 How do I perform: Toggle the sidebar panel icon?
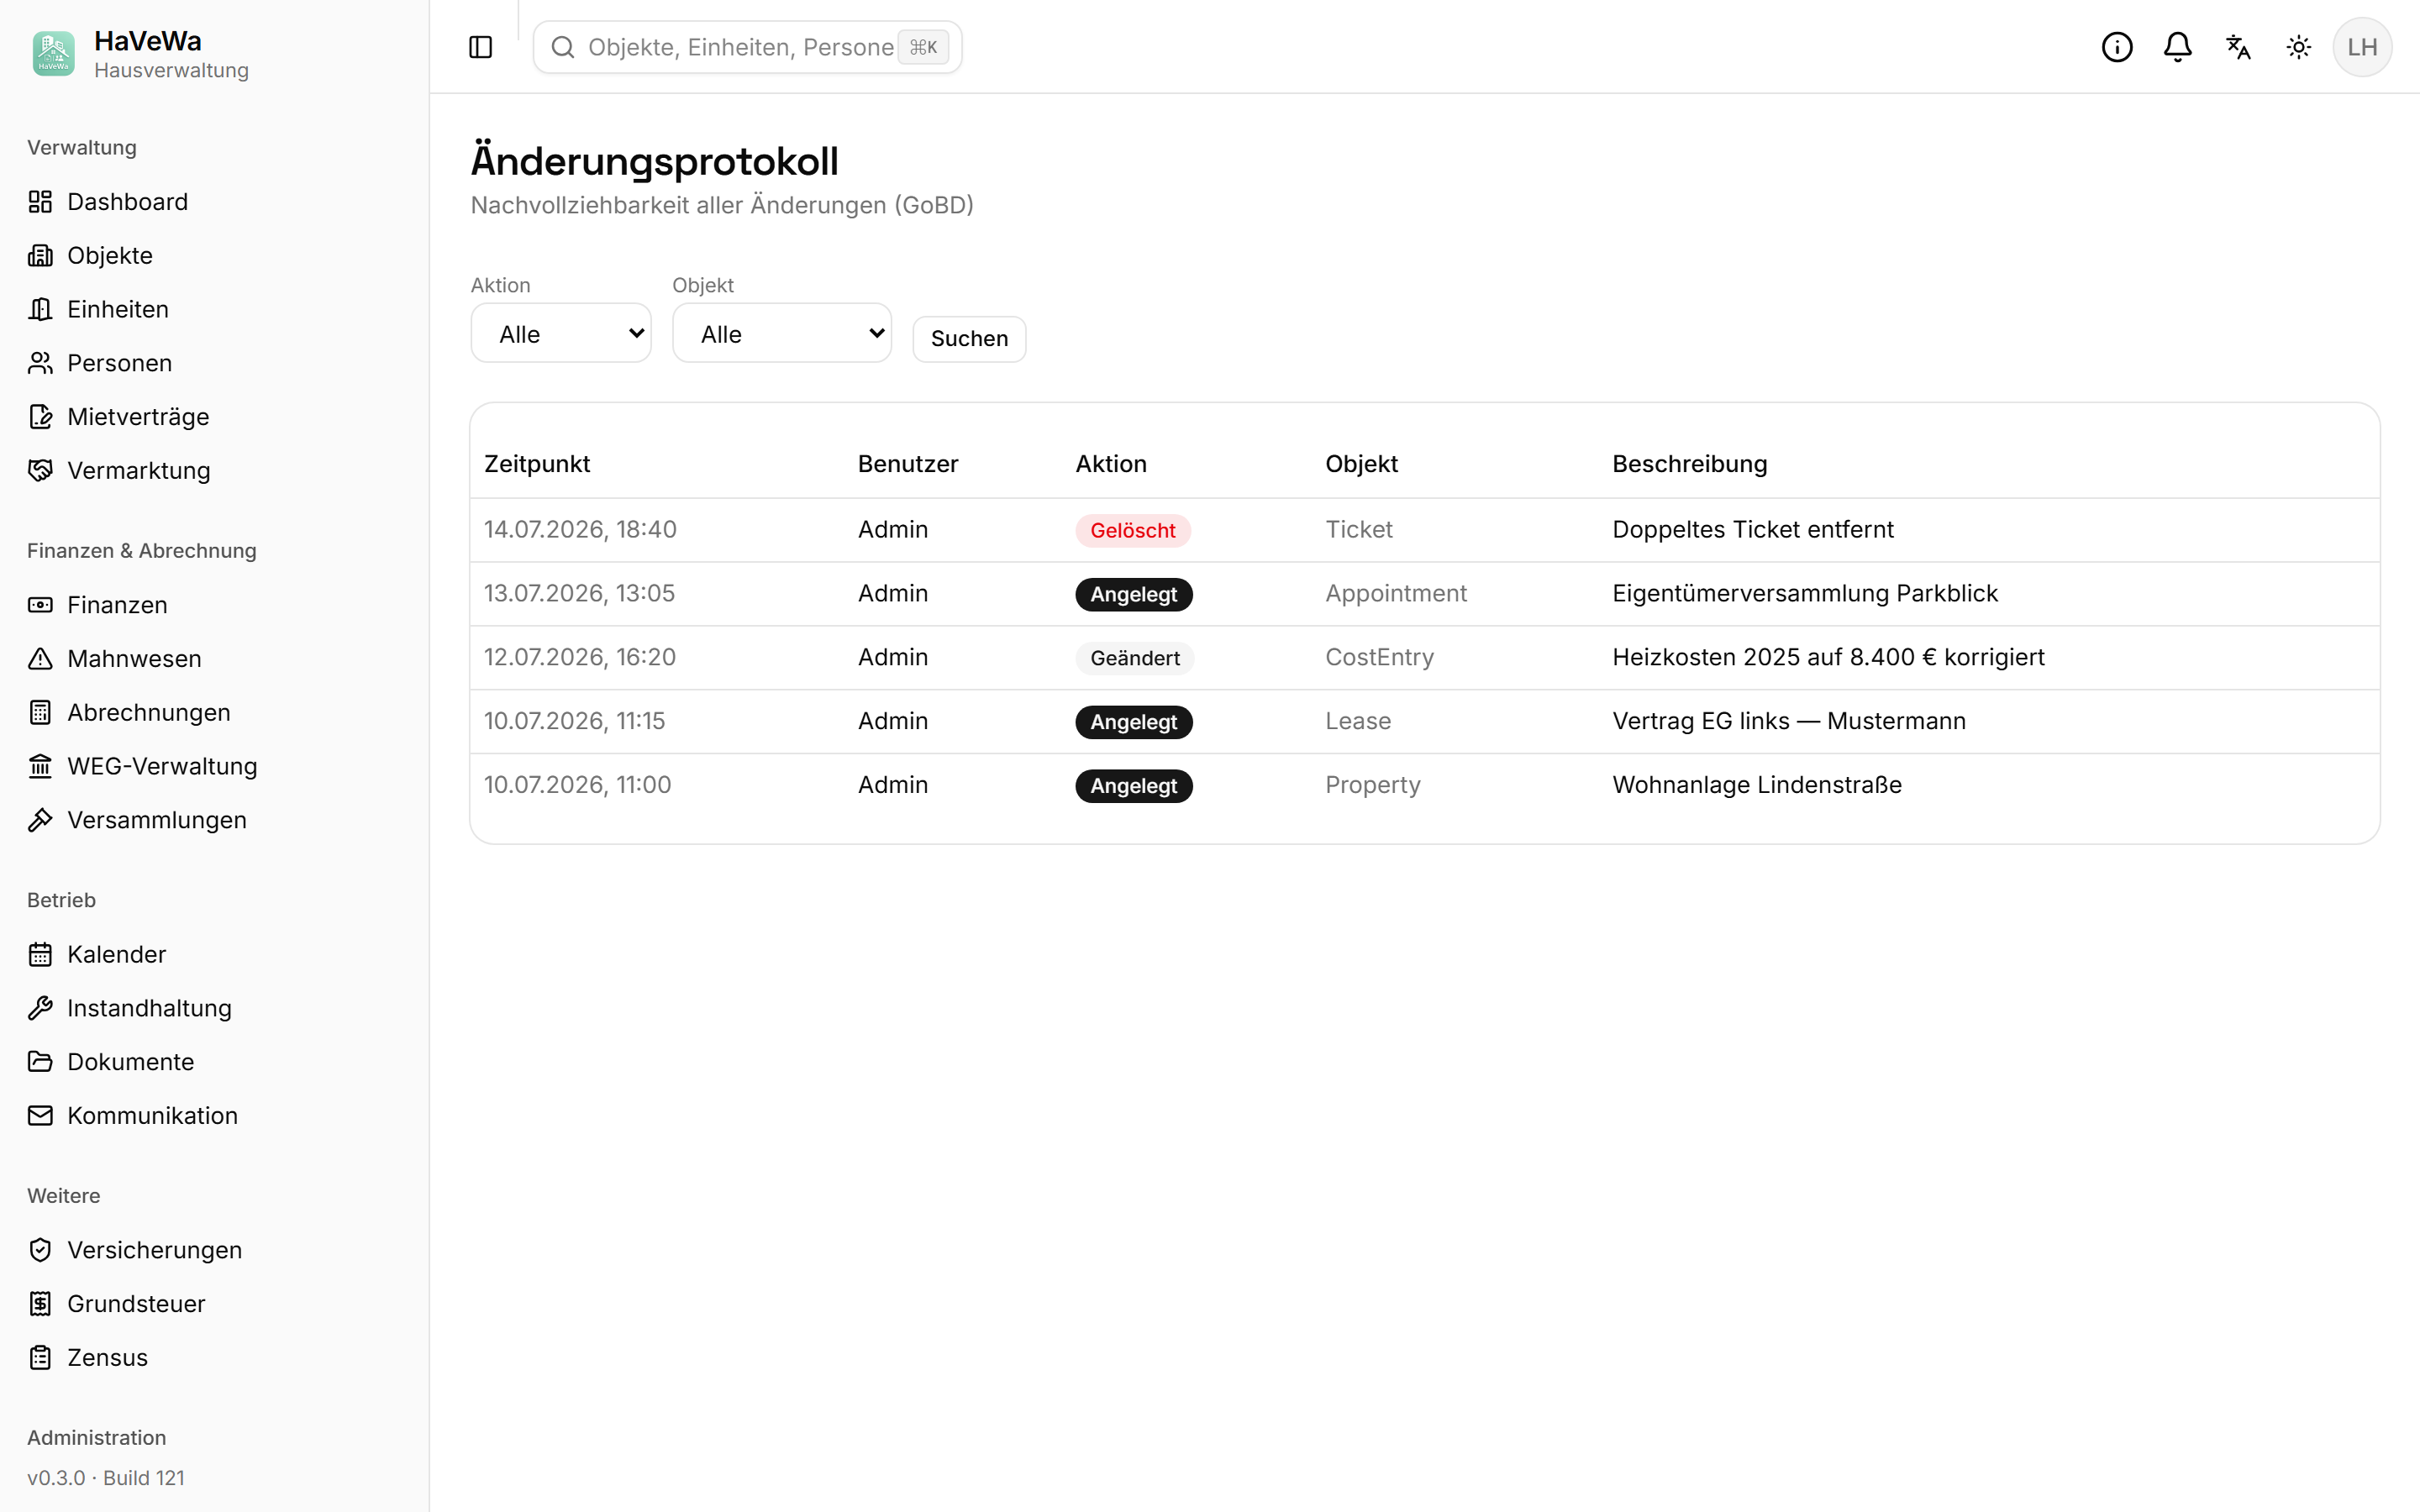(480, 47)
